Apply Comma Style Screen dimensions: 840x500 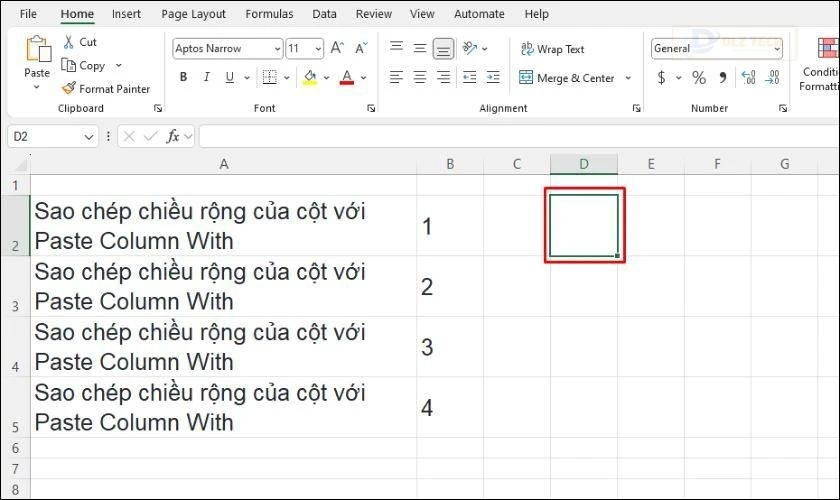(723, 78)
